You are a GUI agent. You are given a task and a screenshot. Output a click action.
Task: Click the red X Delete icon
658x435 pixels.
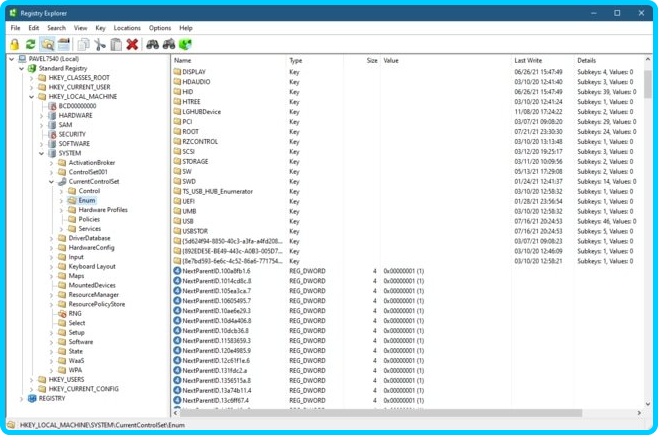132,44
